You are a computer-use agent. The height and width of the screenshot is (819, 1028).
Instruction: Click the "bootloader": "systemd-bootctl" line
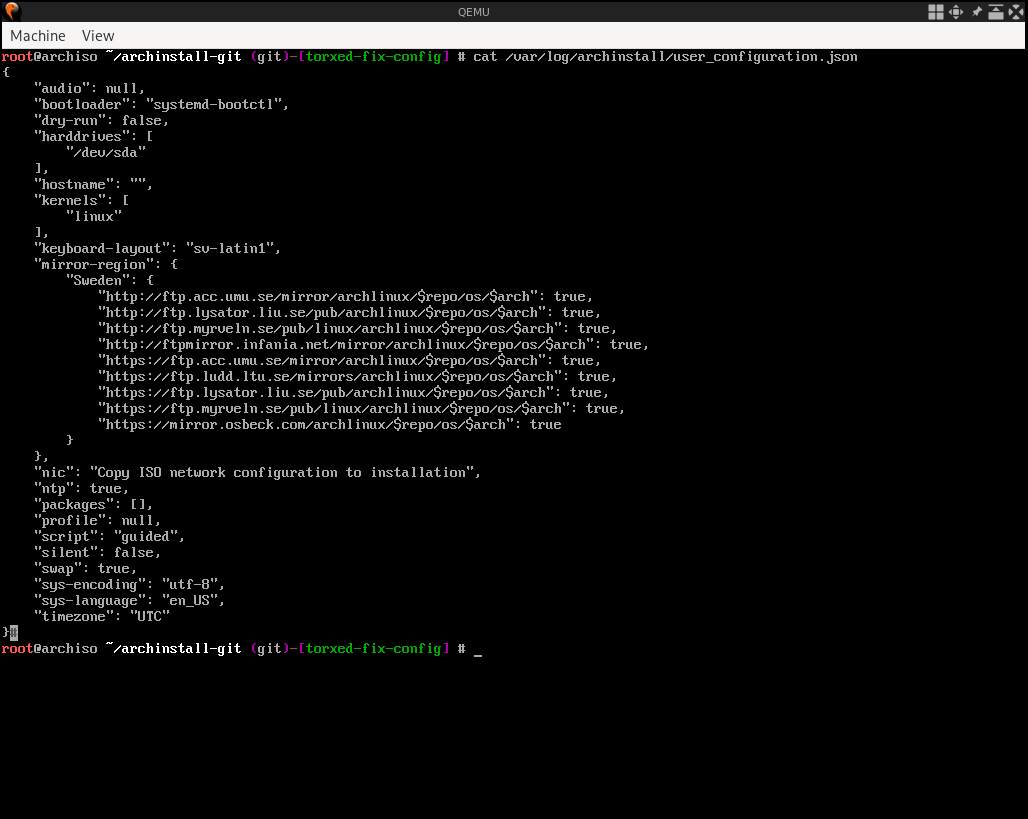161,105
